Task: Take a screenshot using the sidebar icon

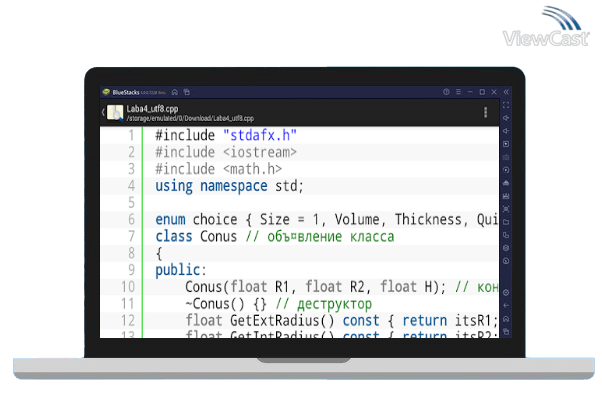Action: pyautogui.click(x=506, y=209)
